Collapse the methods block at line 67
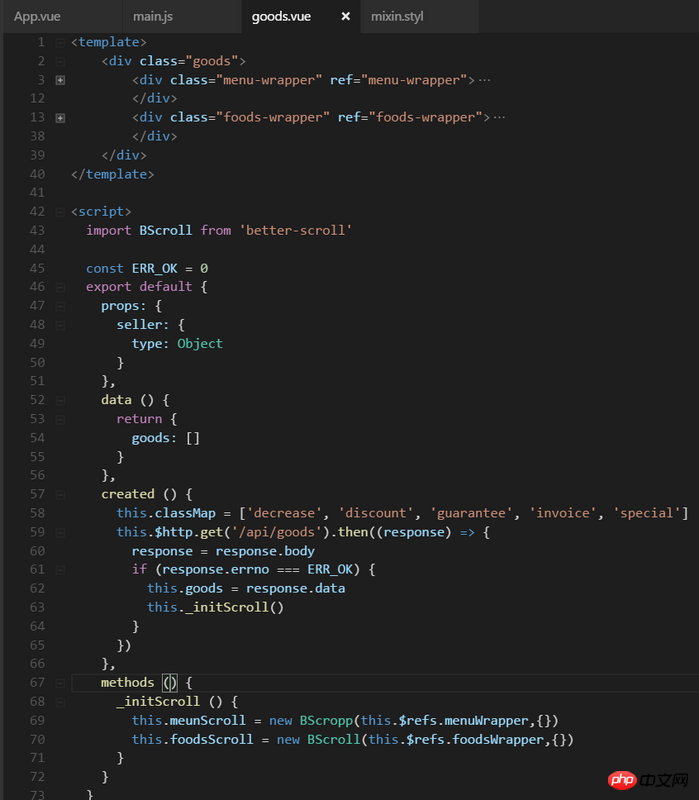 [x=60, y=683]
